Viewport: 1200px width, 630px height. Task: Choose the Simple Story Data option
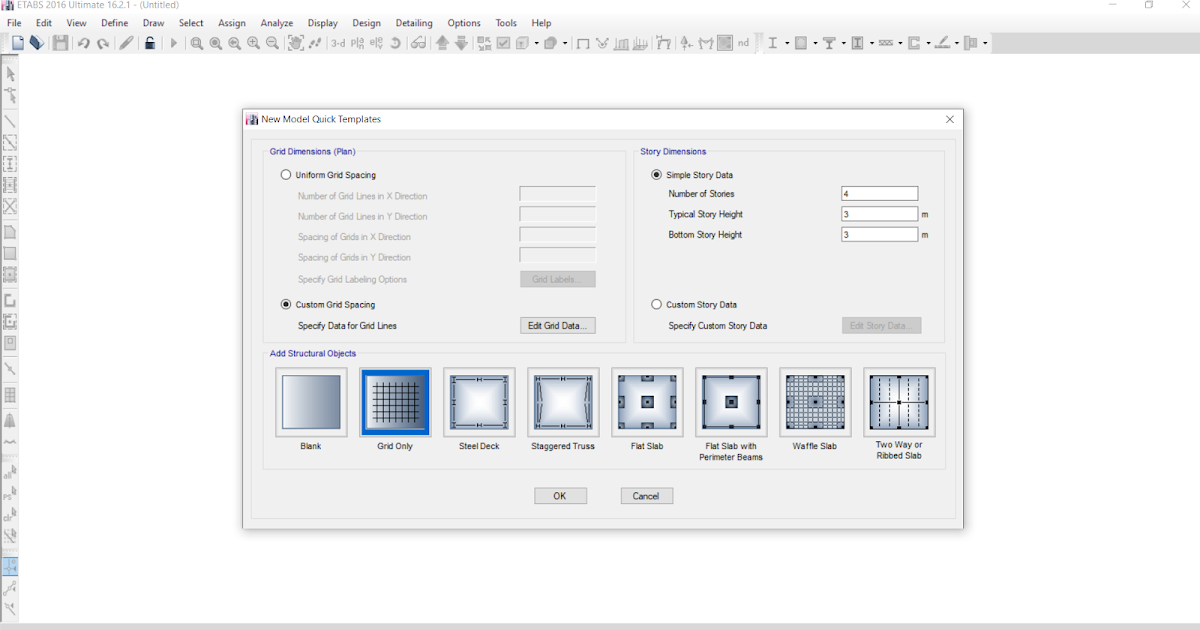[656, 174]
